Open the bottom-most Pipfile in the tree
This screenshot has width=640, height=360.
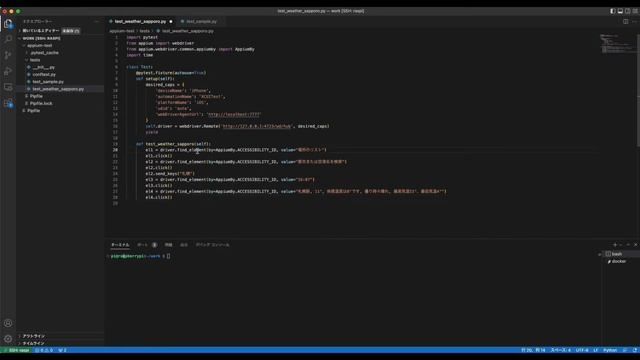(33, 111)
